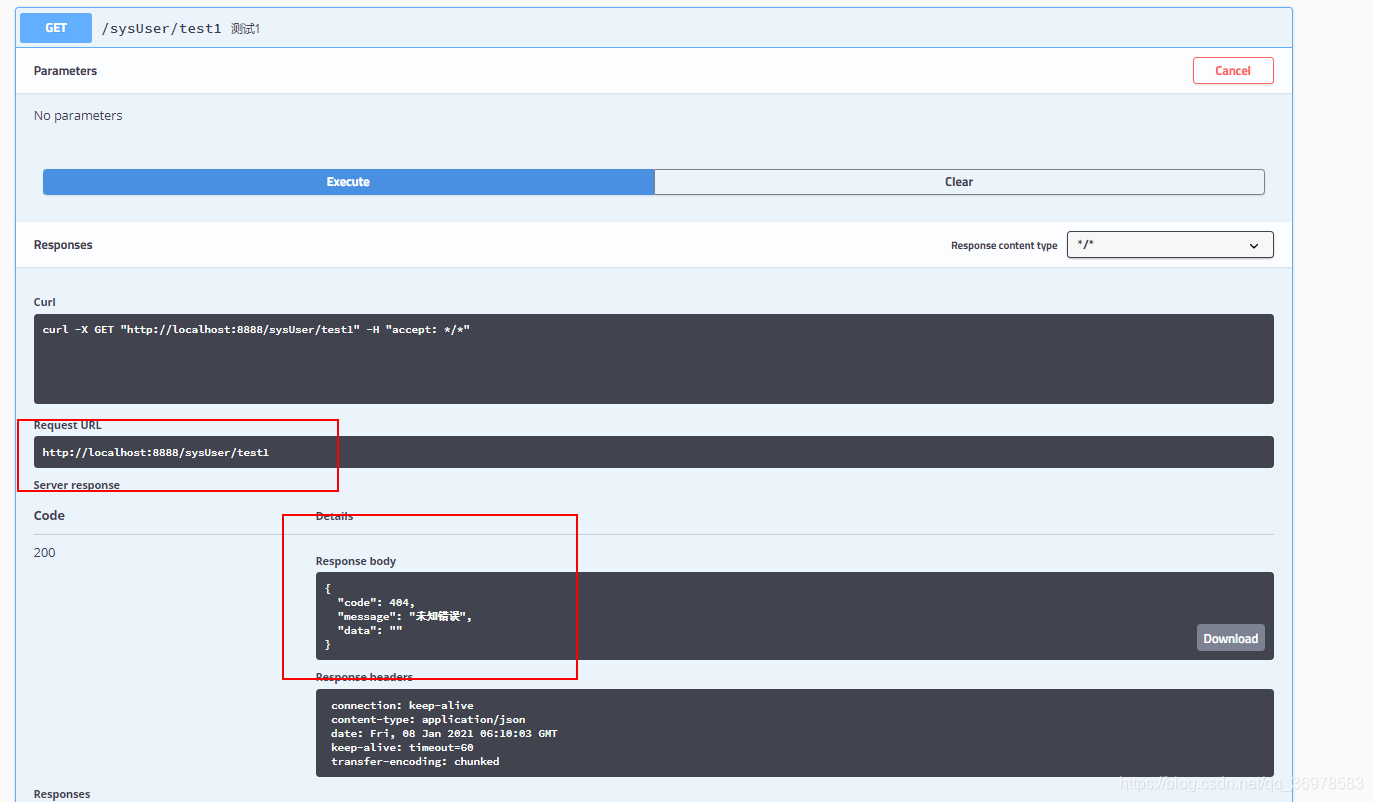Click the 测试1 endpoint description

[x=245, y=29]
